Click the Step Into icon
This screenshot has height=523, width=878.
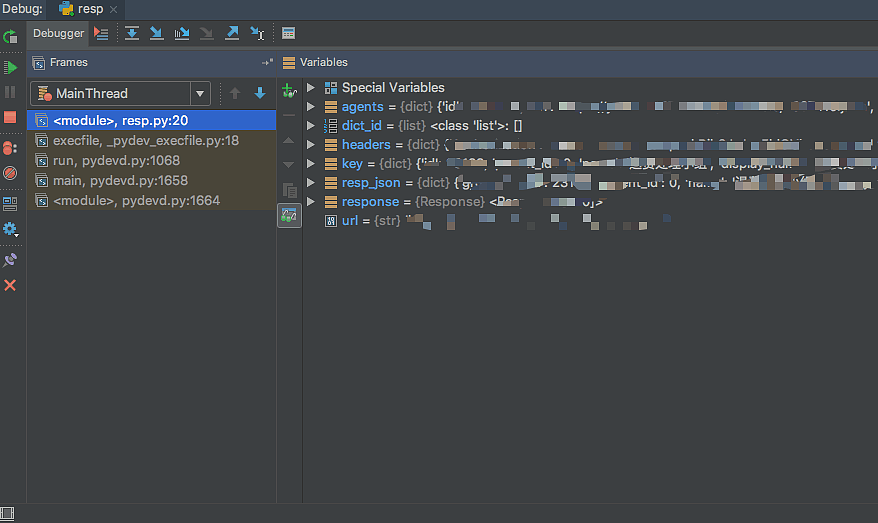156,33
